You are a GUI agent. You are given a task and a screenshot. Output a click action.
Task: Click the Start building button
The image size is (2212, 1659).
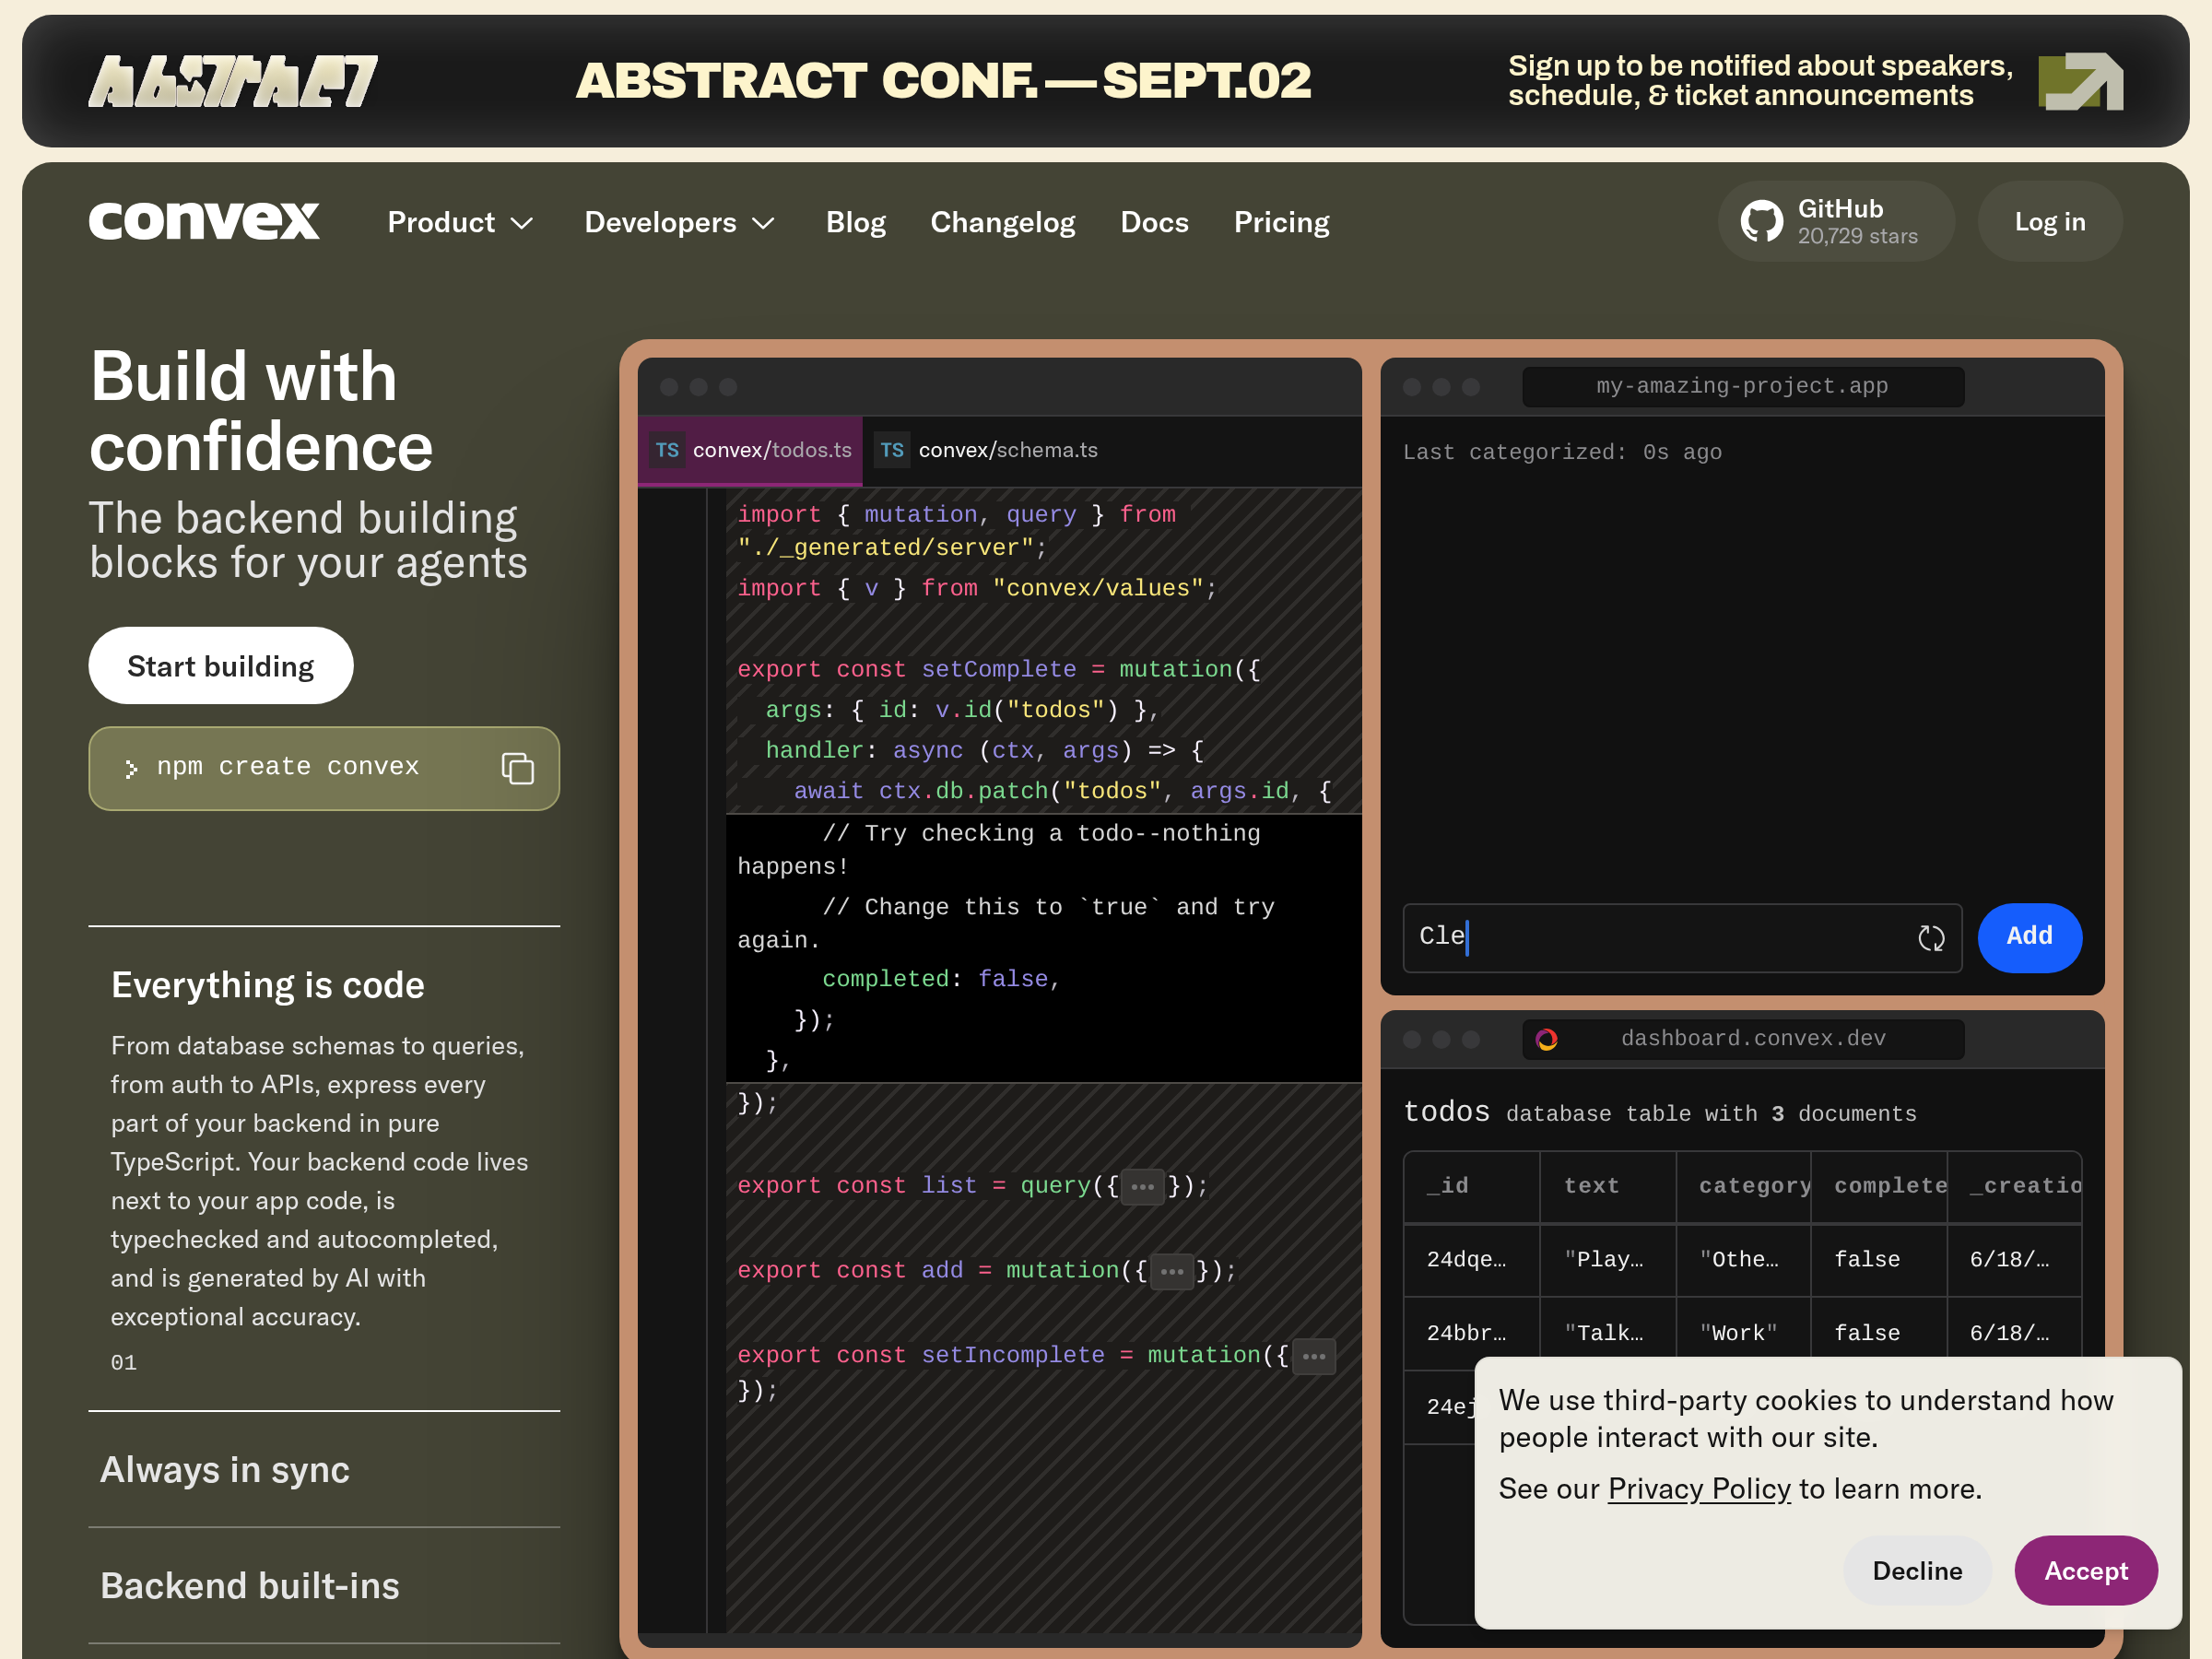(x=220, y=666)
